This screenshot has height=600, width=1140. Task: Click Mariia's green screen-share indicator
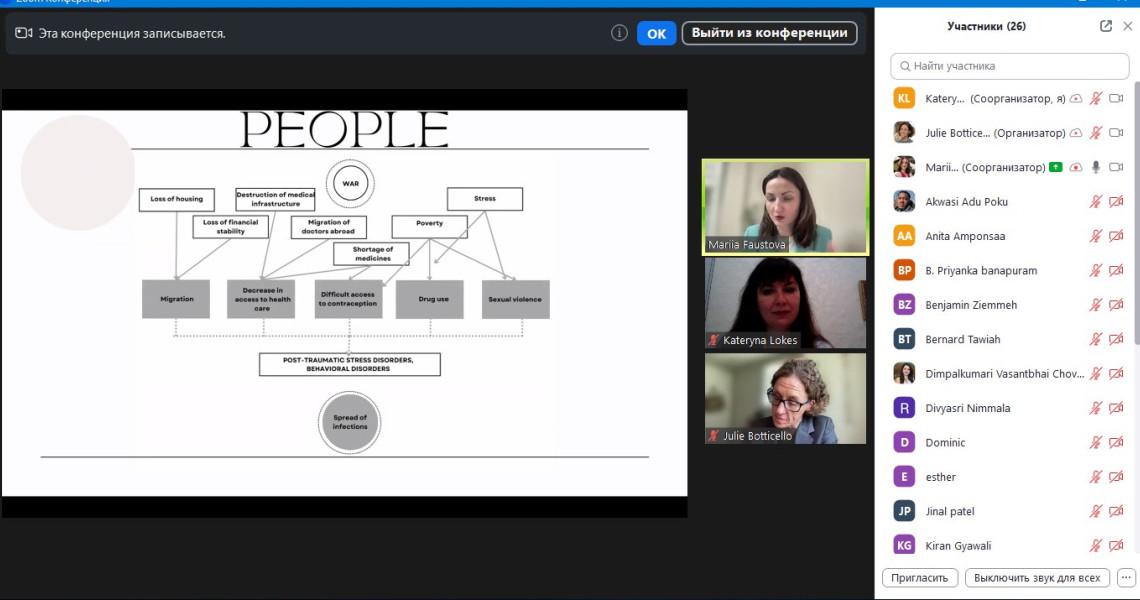coord(1056,167)
